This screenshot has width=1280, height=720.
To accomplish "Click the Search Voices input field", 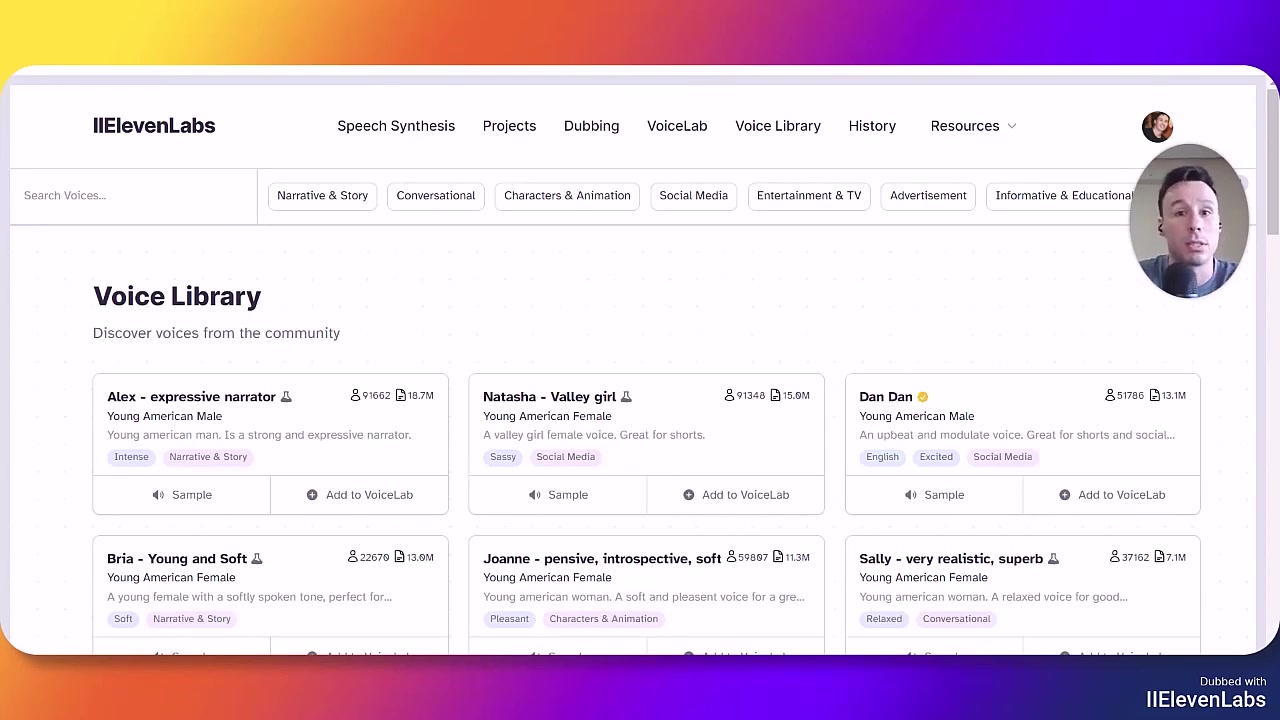I will coord(134,196).
